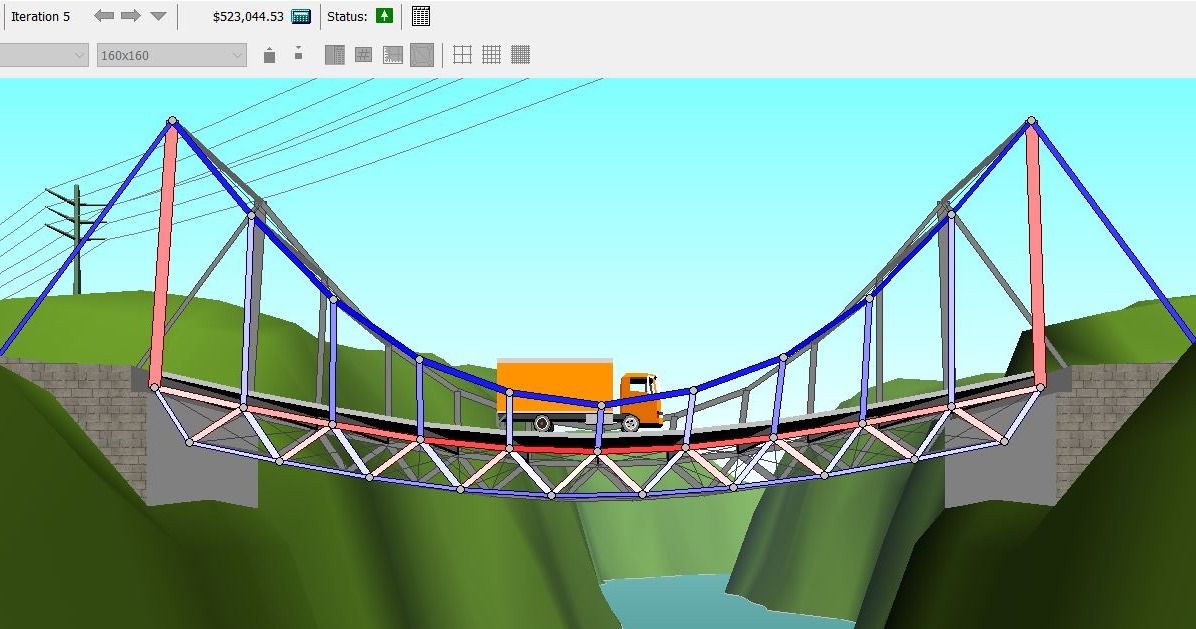Click the left red tower member
1196x629 pixels.
coord(163,254)
